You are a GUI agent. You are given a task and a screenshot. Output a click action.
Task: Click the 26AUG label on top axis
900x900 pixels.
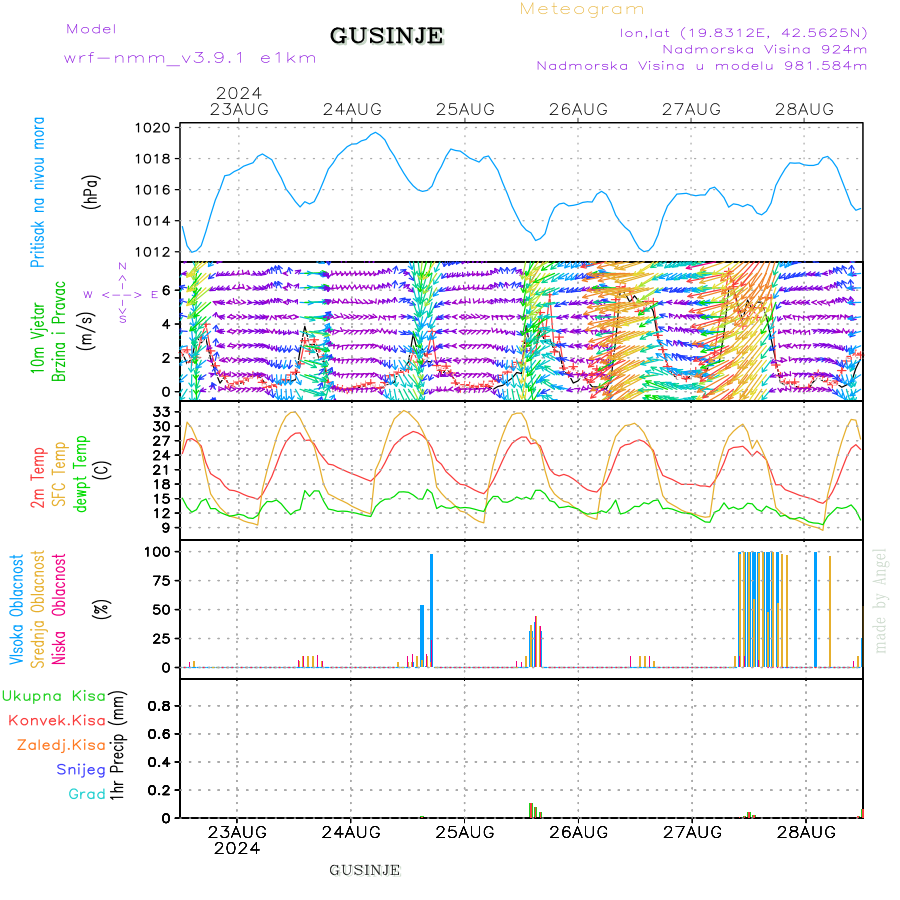pos(578,109)
